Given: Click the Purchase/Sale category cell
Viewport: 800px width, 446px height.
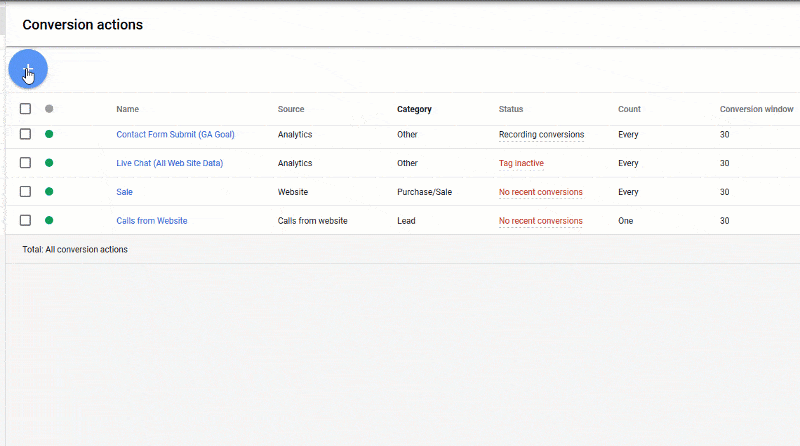Looking at the screenshot, I should tap(424, 192).
